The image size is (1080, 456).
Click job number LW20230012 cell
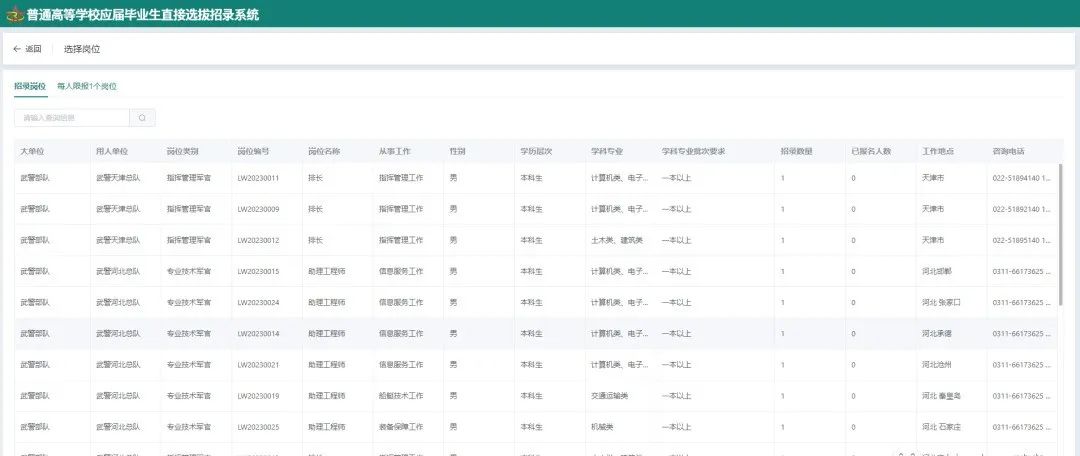[x=258, y=240]
